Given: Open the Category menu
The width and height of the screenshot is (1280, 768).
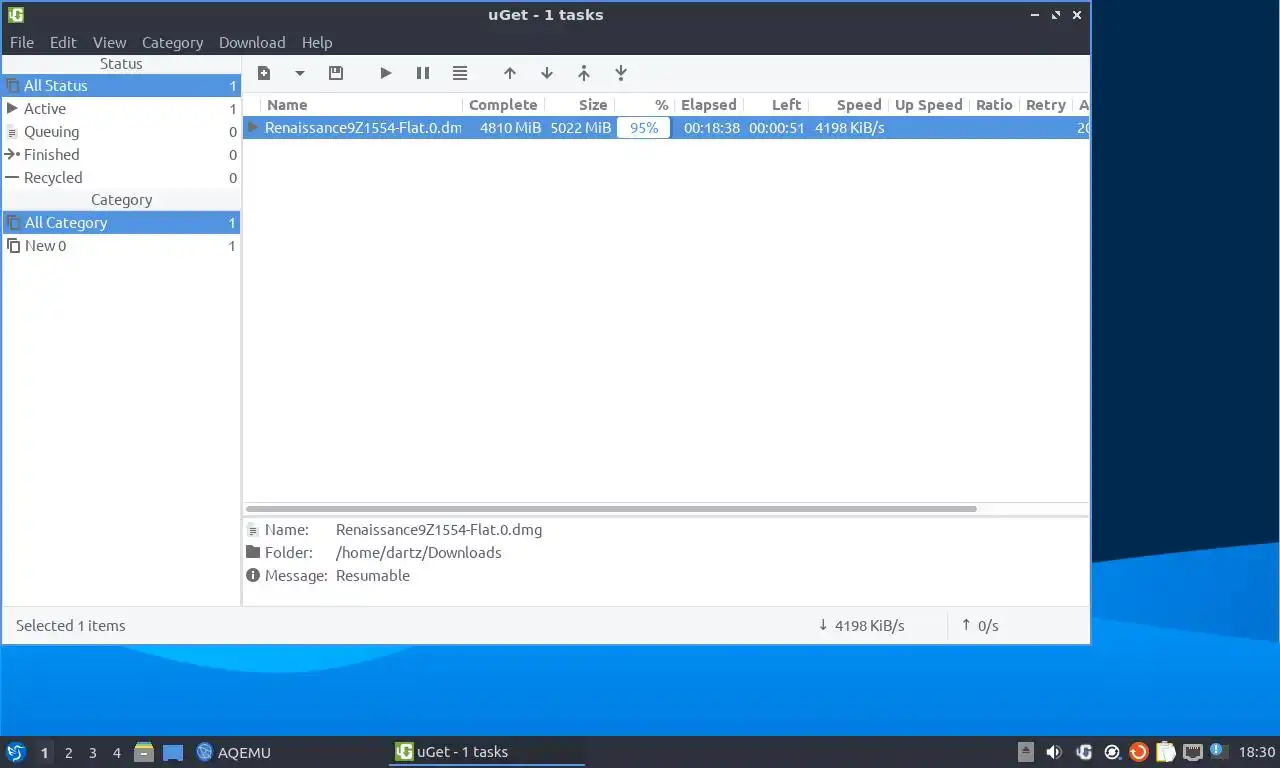Looking at the screenshot, I should click(172, 42).
